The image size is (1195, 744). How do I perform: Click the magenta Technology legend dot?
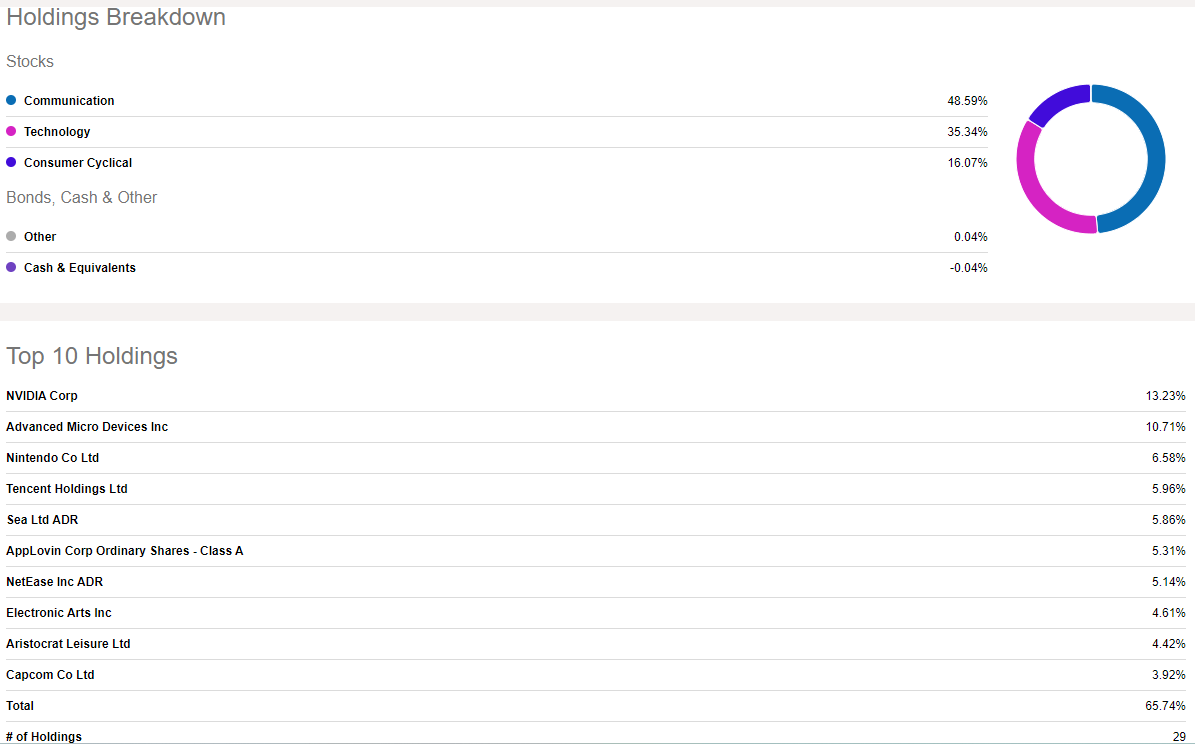pos(11,132)
